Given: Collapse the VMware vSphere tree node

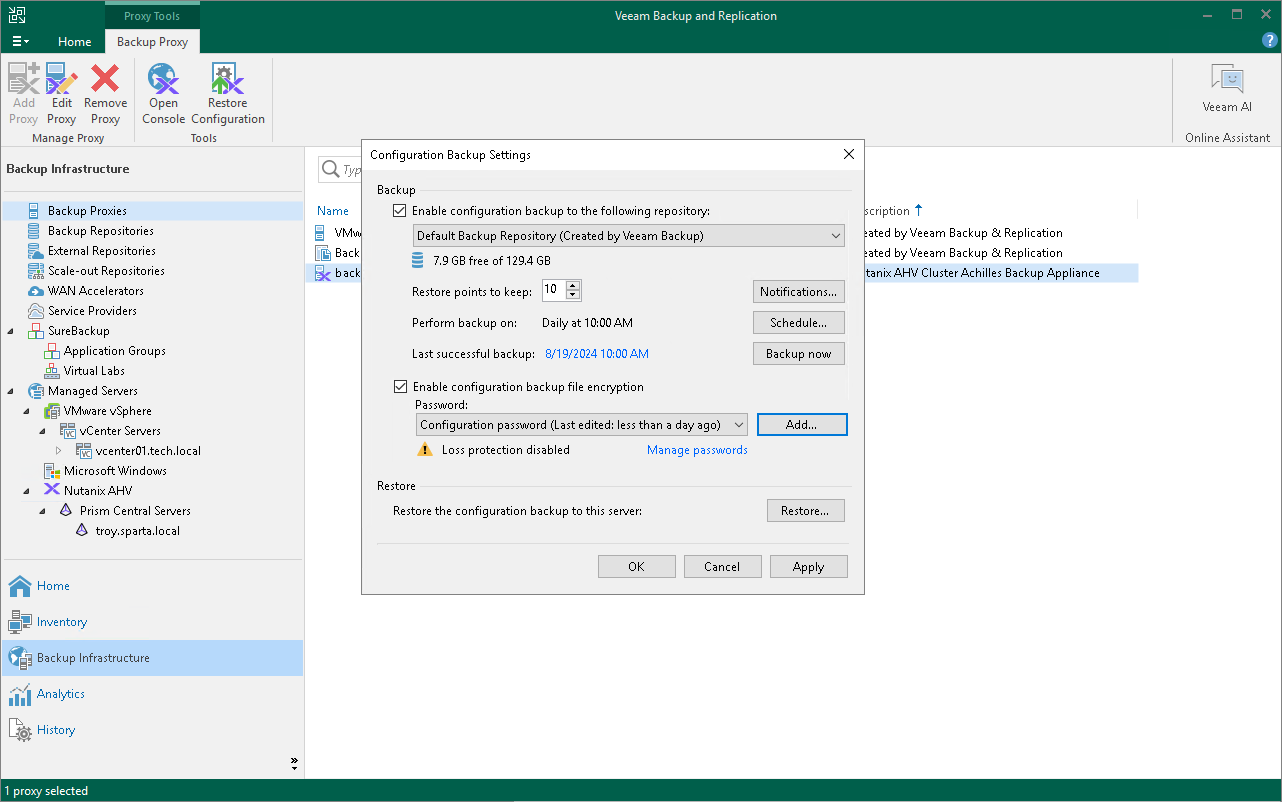Looking at the screenshot, I should click(27, 411).
